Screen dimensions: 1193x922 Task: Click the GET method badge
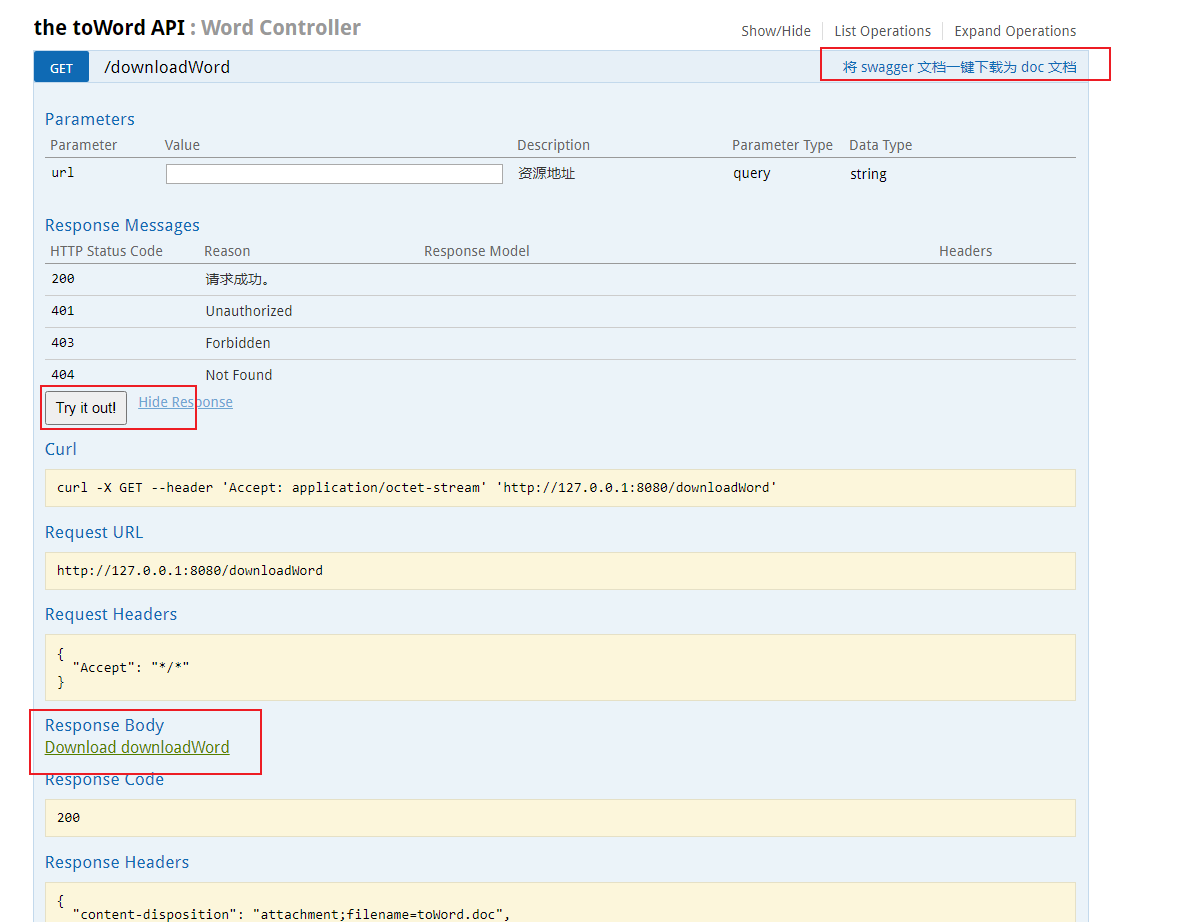coord(62,68)
